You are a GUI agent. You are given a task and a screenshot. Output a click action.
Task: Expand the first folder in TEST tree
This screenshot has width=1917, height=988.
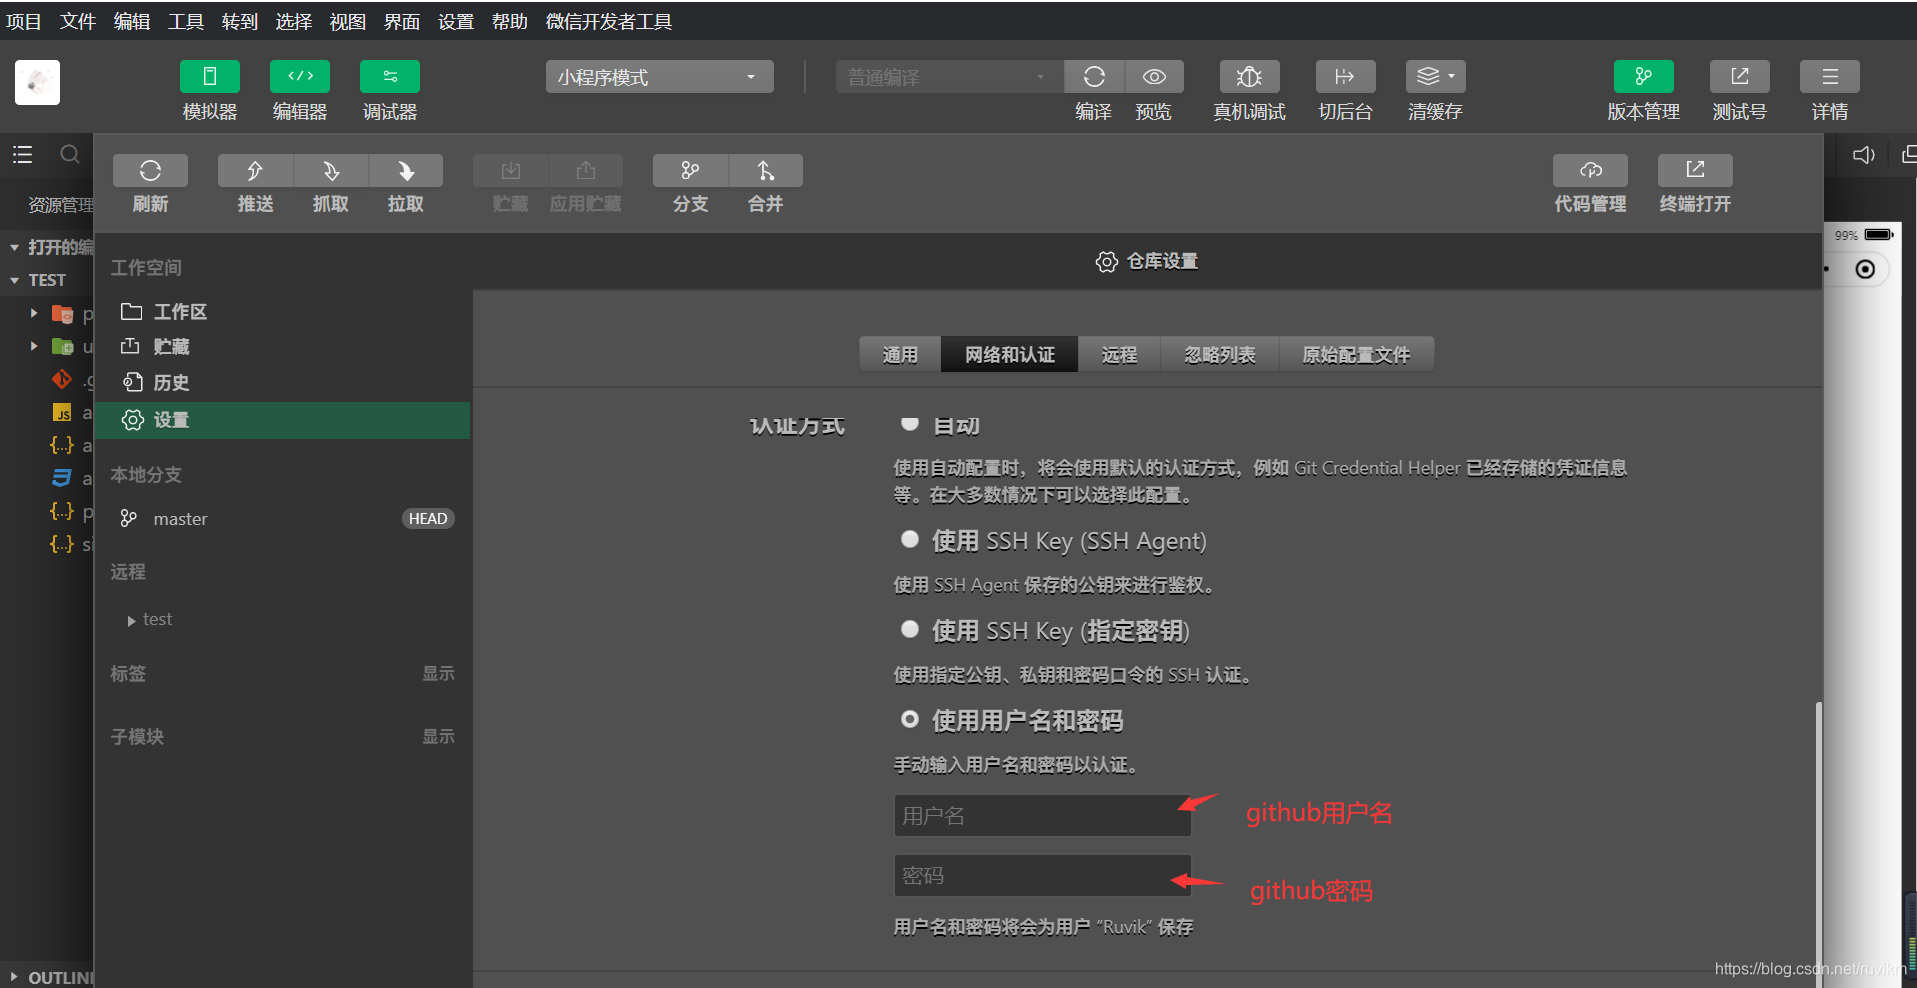(x=34, y=313)
